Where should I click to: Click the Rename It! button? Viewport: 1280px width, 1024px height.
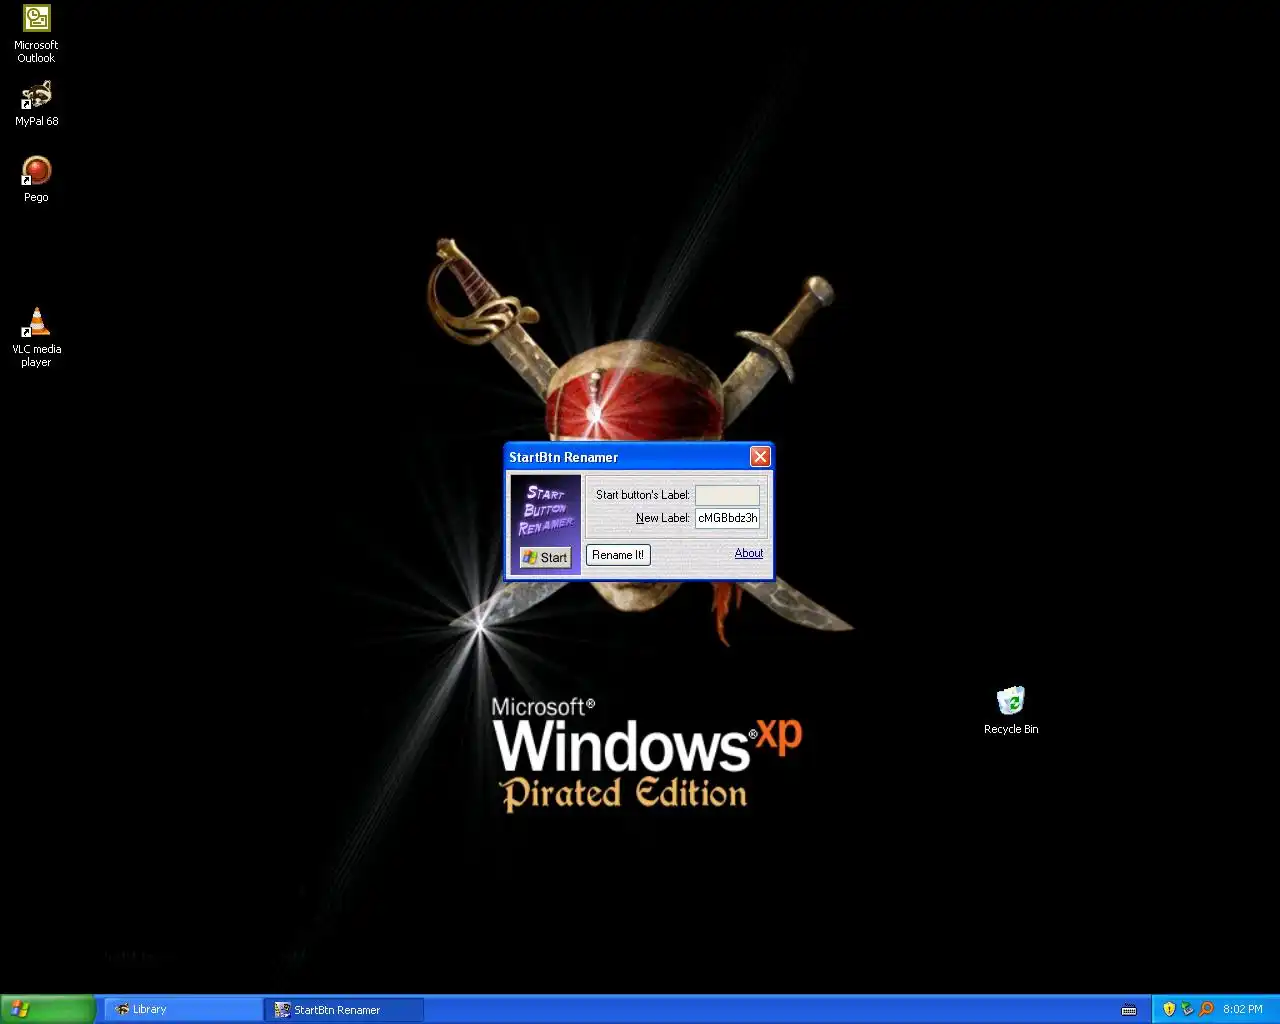[x=618, y=555]
